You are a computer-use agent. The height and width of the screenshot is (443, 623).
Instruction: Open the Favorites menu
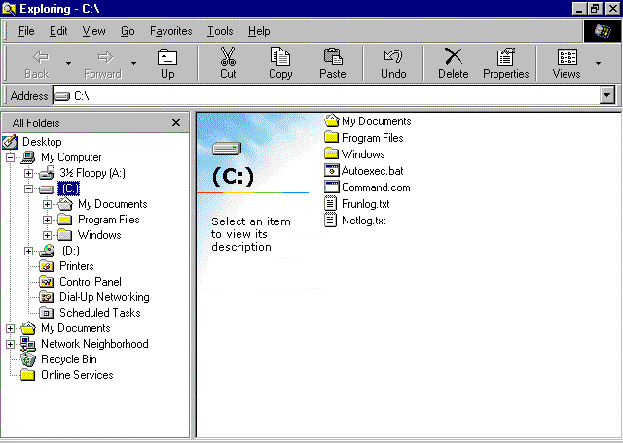[171, 31]
